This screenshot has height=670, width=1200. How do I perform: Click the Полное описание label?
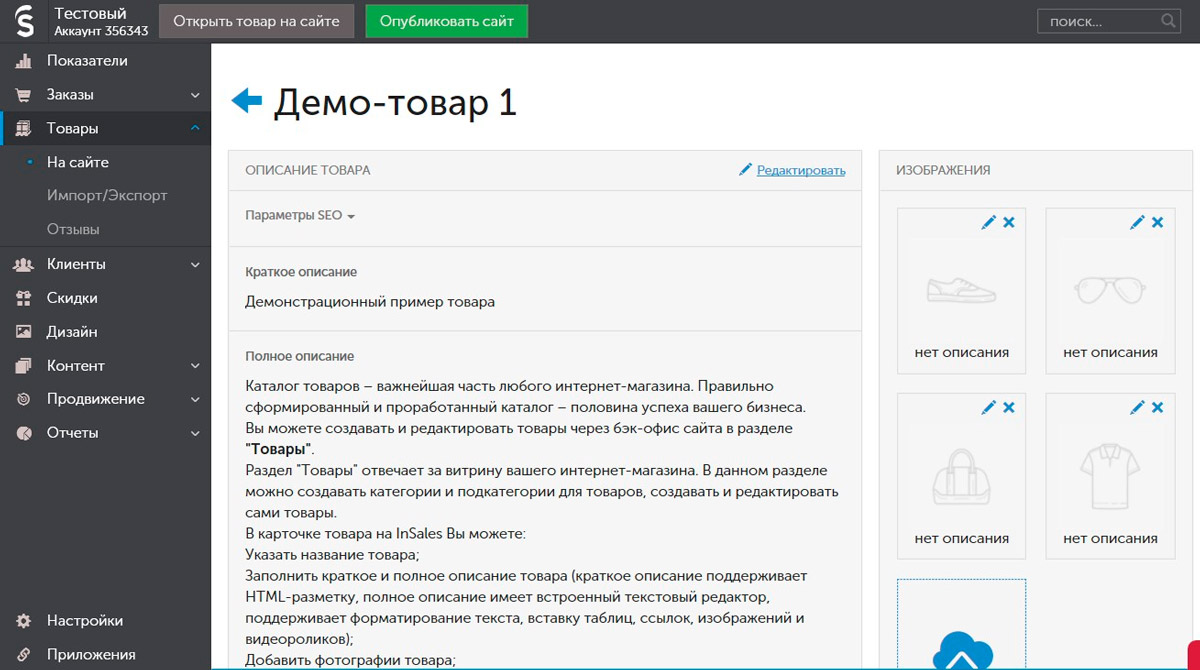(x=300, y=356)
